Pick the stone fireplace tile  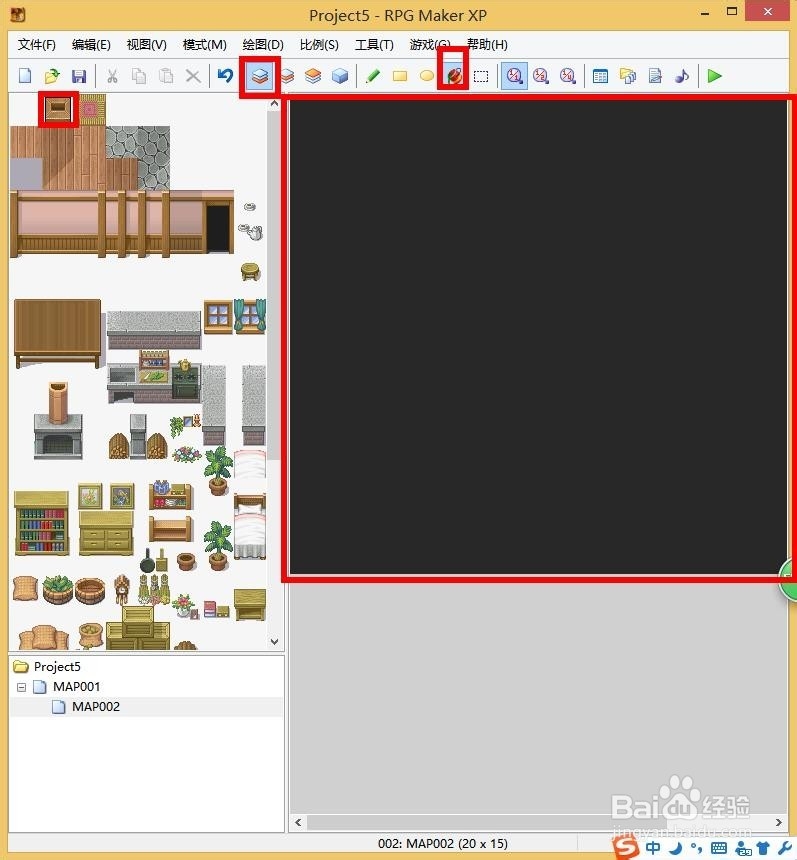pos(58,420)
